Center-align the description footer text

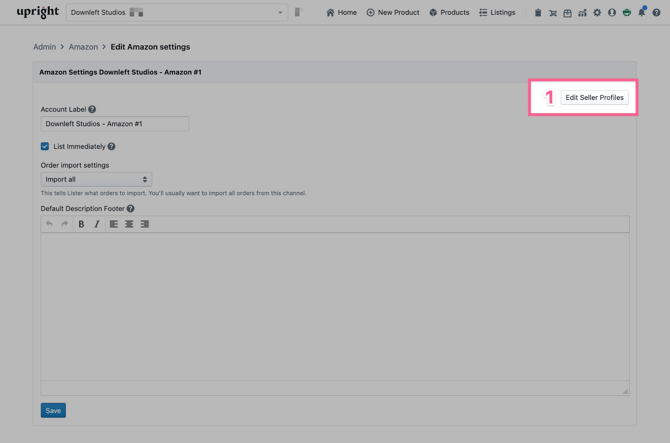[129, 224]
